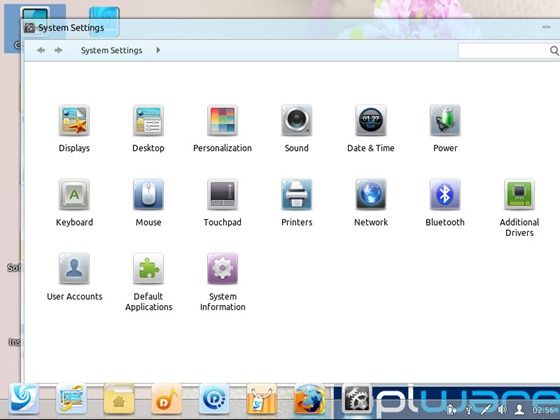Click the user tray icon
The height and width of the screenshot is (420, 560).
point(519,409)
